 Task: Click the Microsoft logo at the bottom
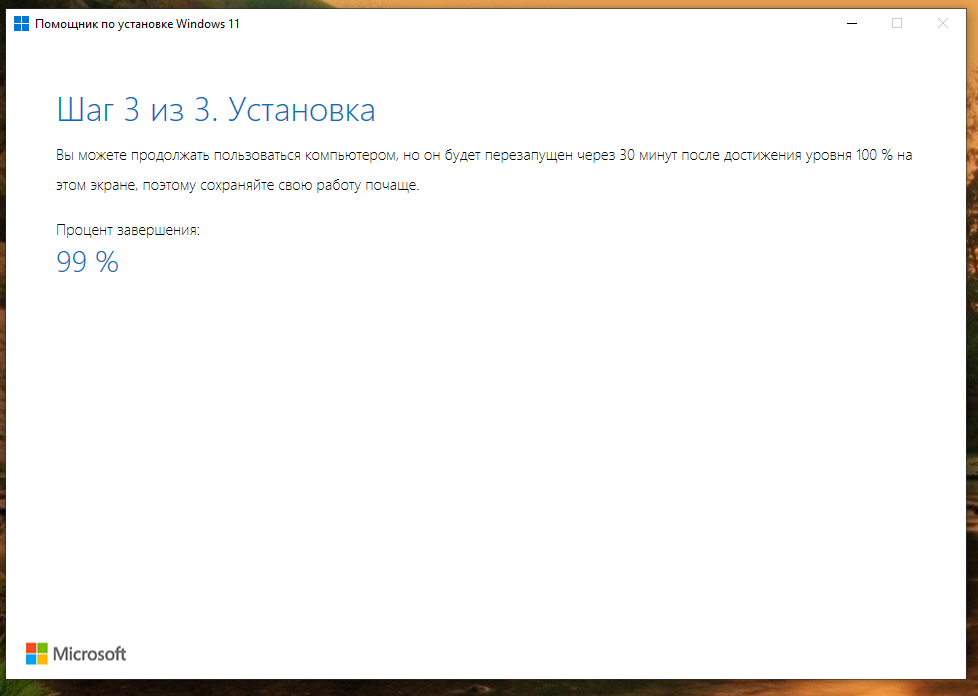(x=76, y=654)
